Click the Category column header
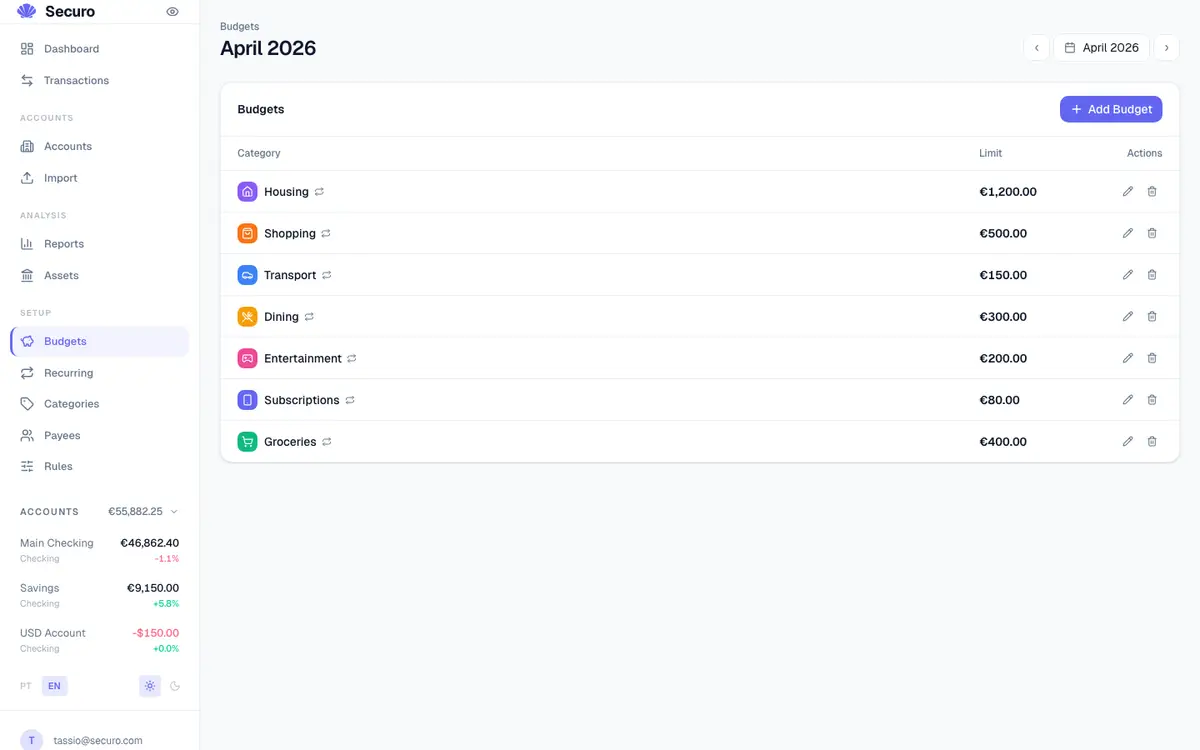The image size is (1200, 750). click(x=259, y=153)
